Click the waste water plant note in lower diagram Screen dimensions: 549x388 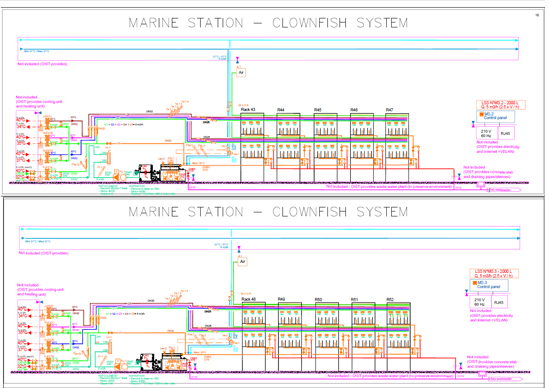coord(390,376)
